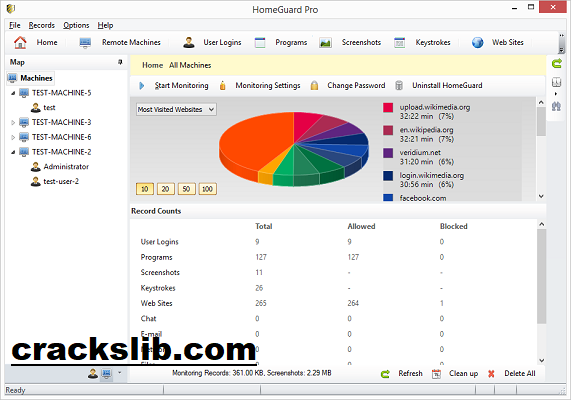Open the Keystrokes records icon
The image size is (571, 400).
(x=399, y=43)
